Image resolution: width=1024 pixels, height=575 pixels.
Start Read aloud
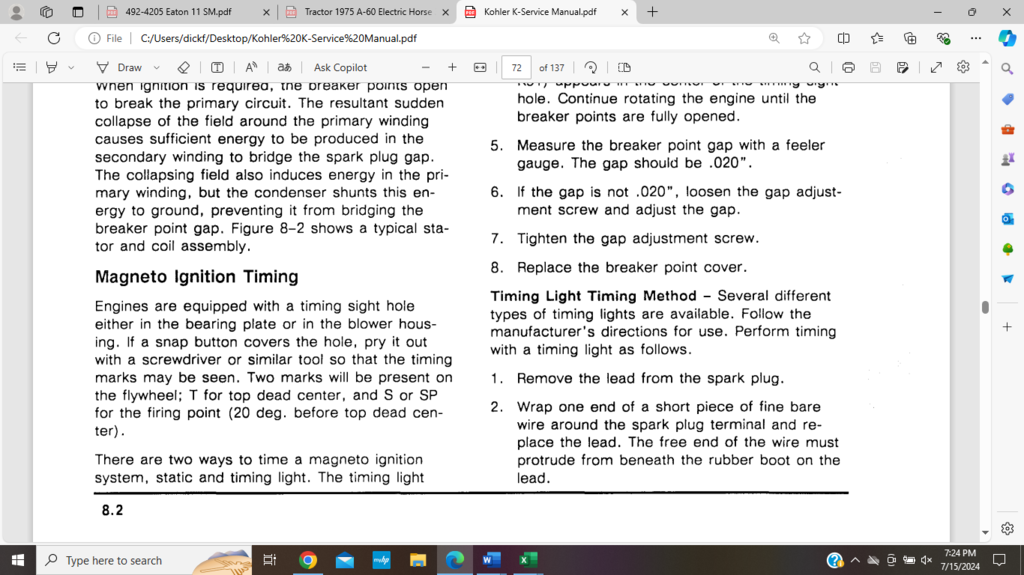[251, 67]
